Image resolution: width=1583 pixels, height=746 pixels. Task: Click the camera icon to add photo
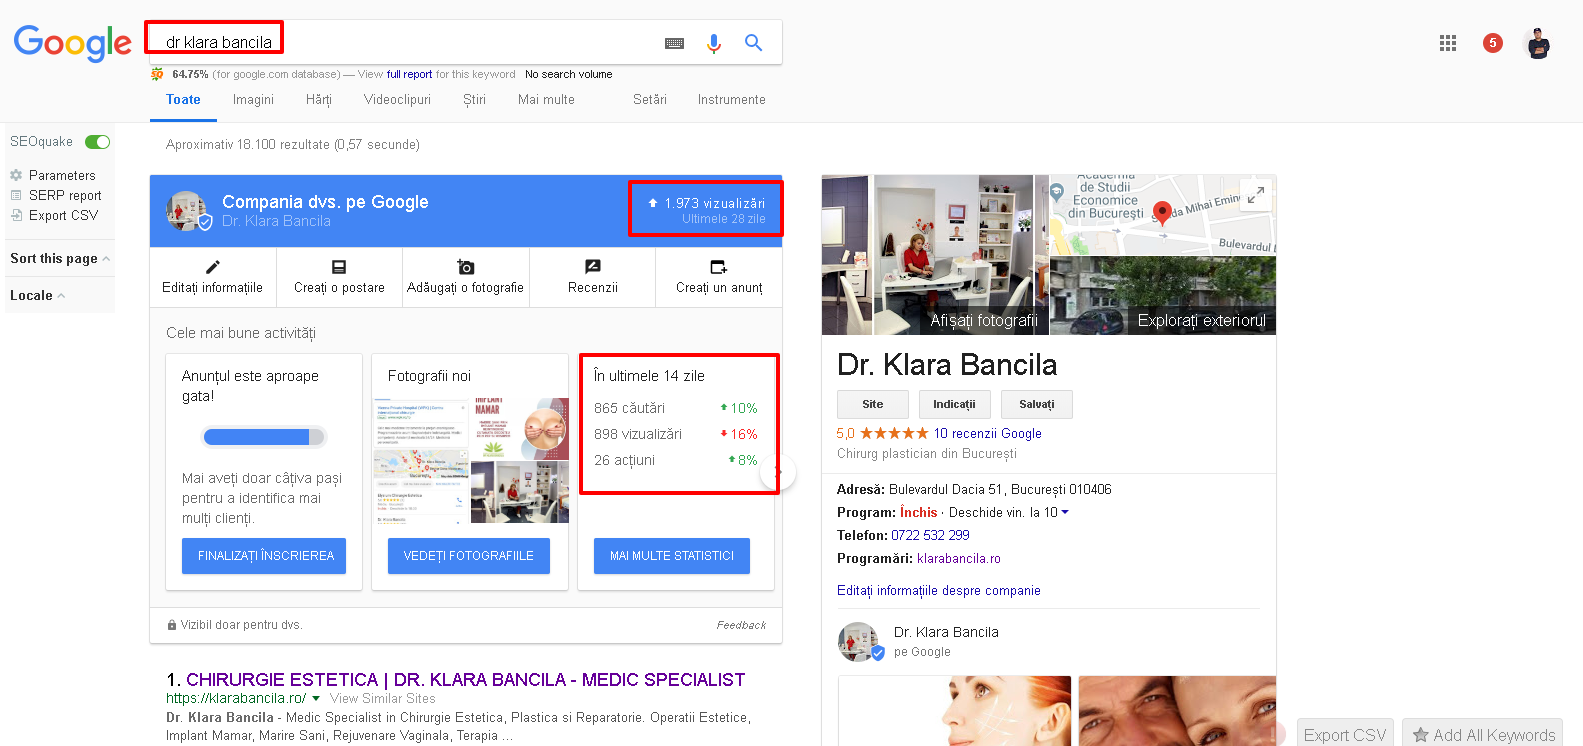click(465, 267)
